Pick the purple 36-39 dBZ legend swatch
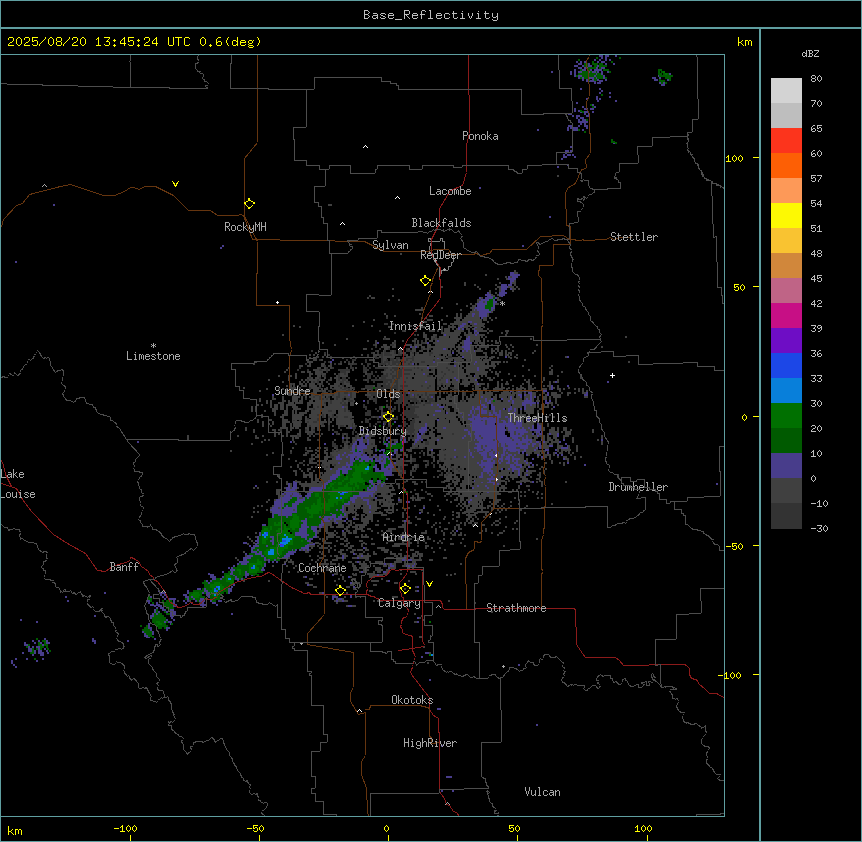This screenshot has height=842, width=862. 786,341
